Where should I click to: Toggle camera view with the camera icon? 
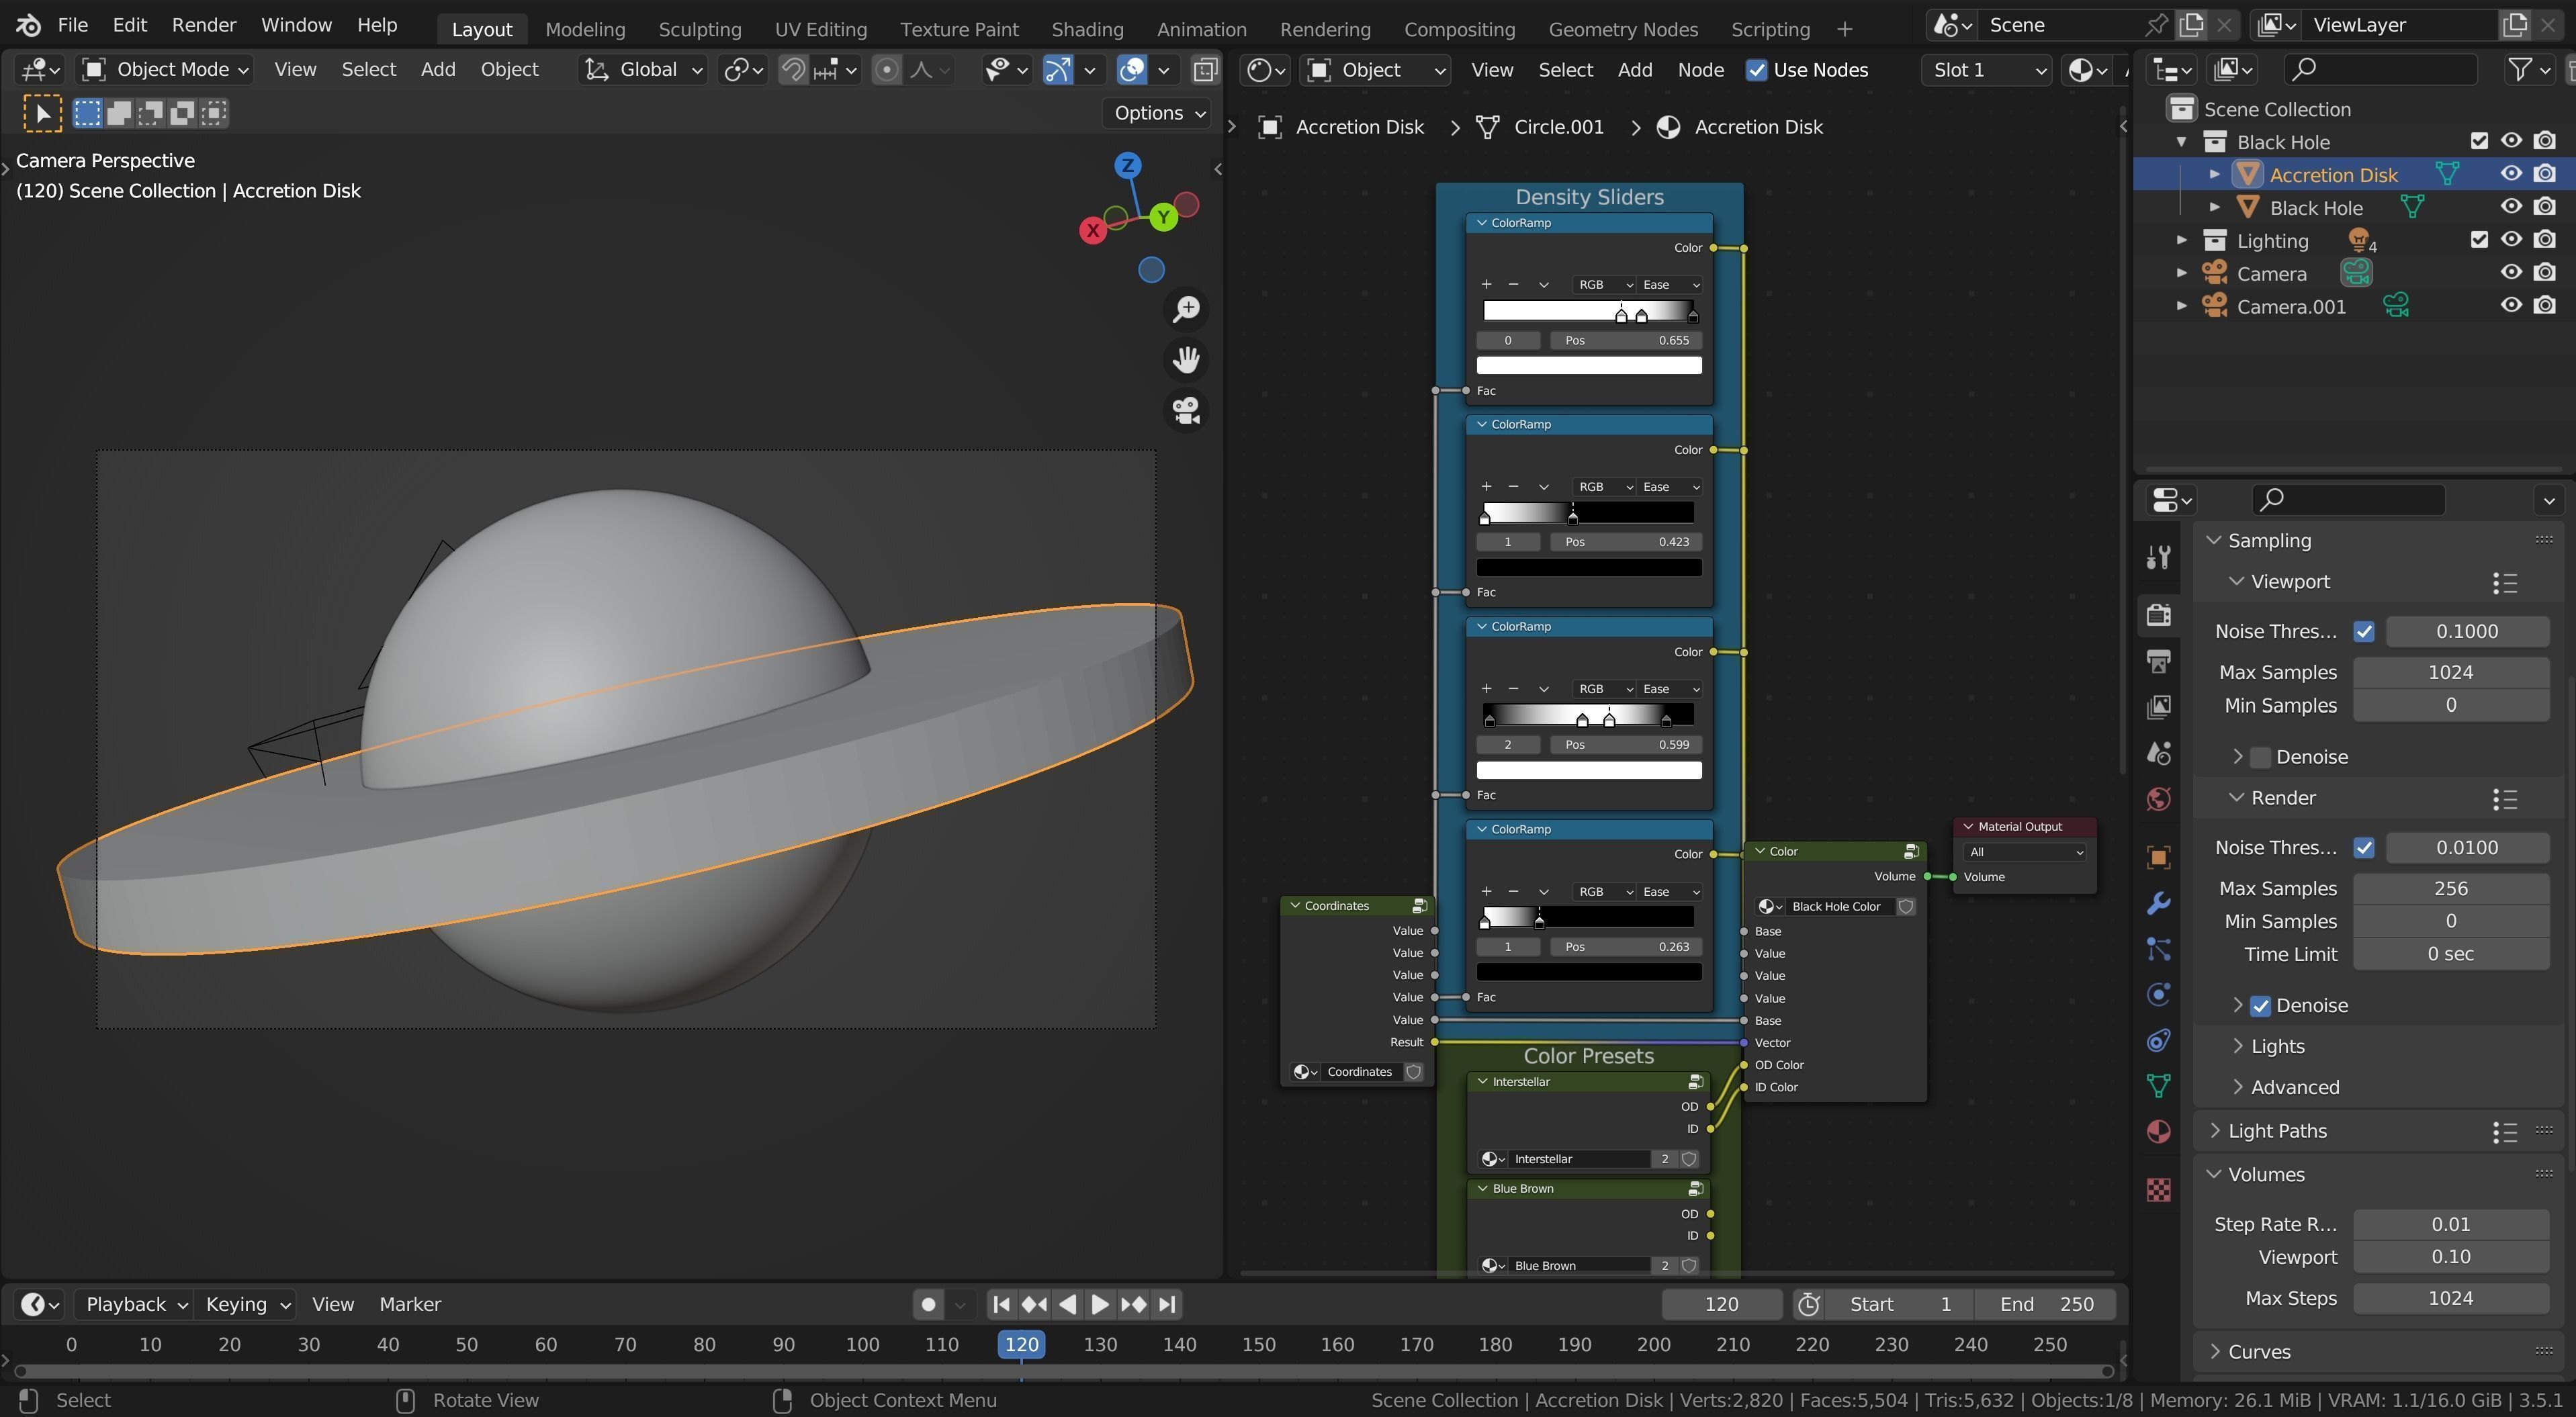(x=1186, y=411)
